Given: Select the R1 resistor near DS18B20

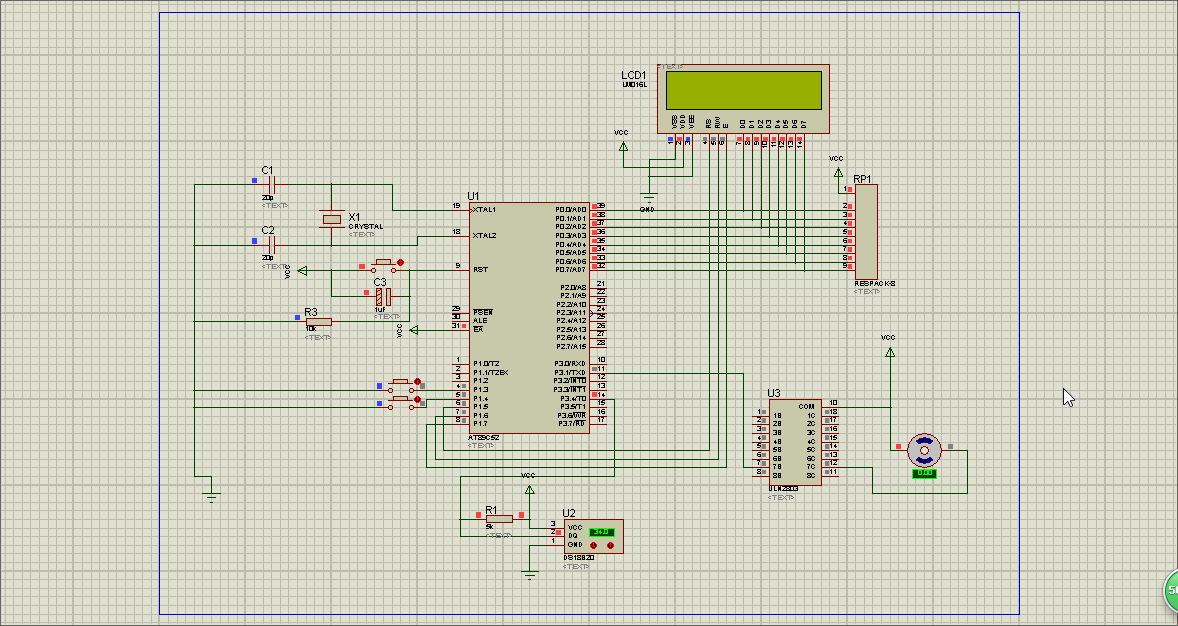Looking at the screenshot, I should point(498,518).
